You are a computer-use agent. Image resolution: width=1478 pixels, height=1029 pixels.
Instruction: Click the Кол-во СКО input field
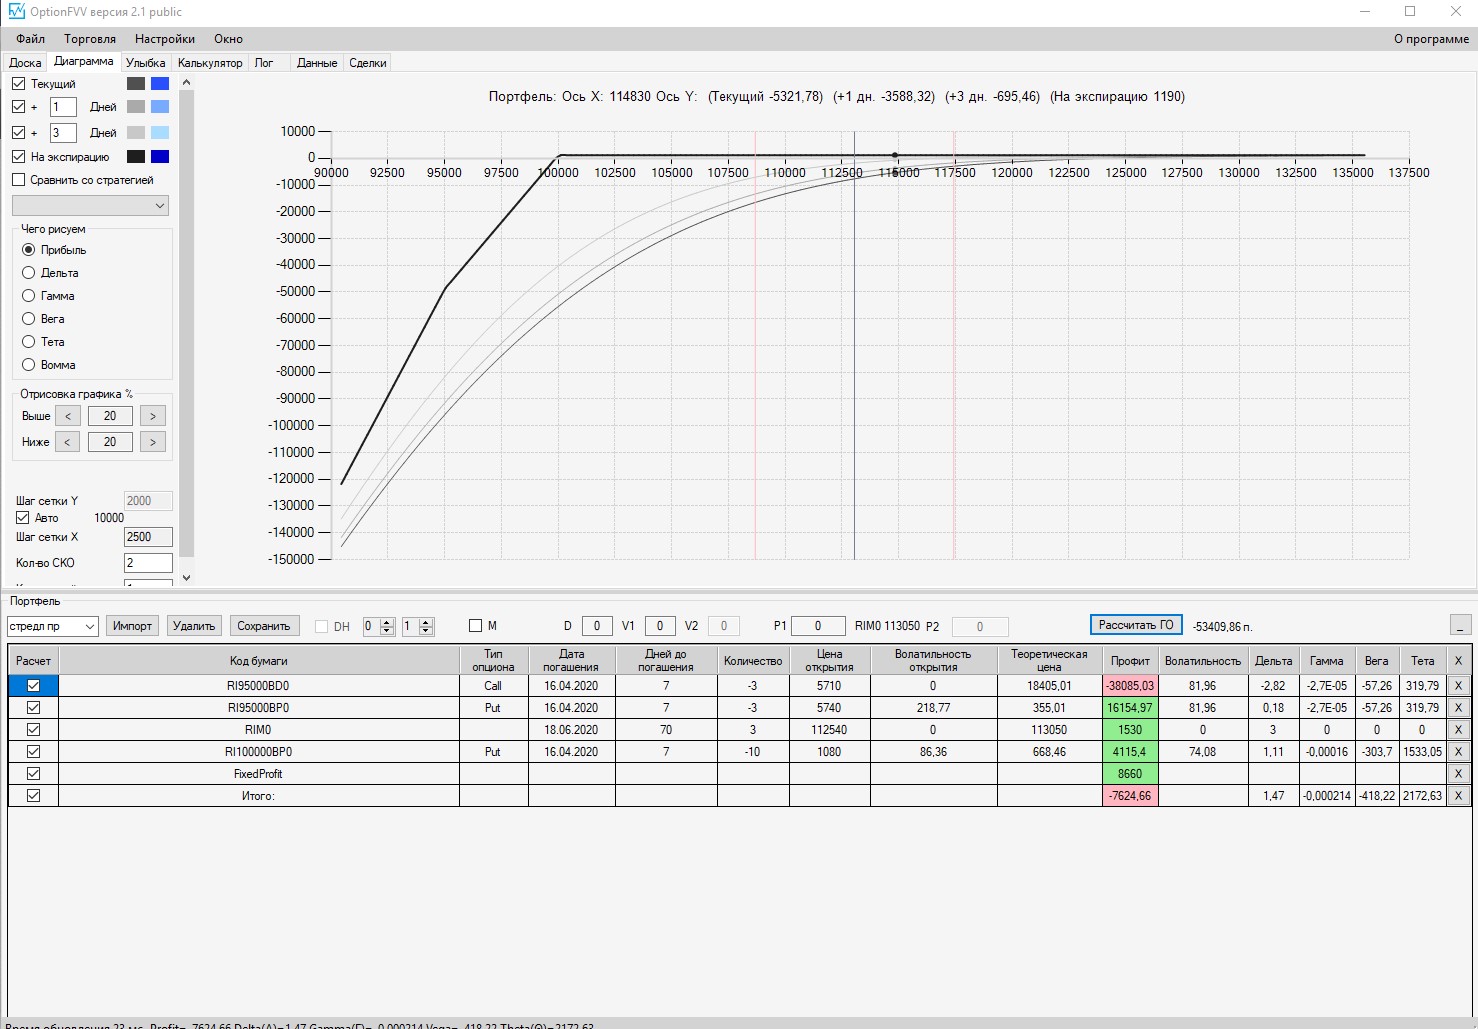(x=148, y=563)
